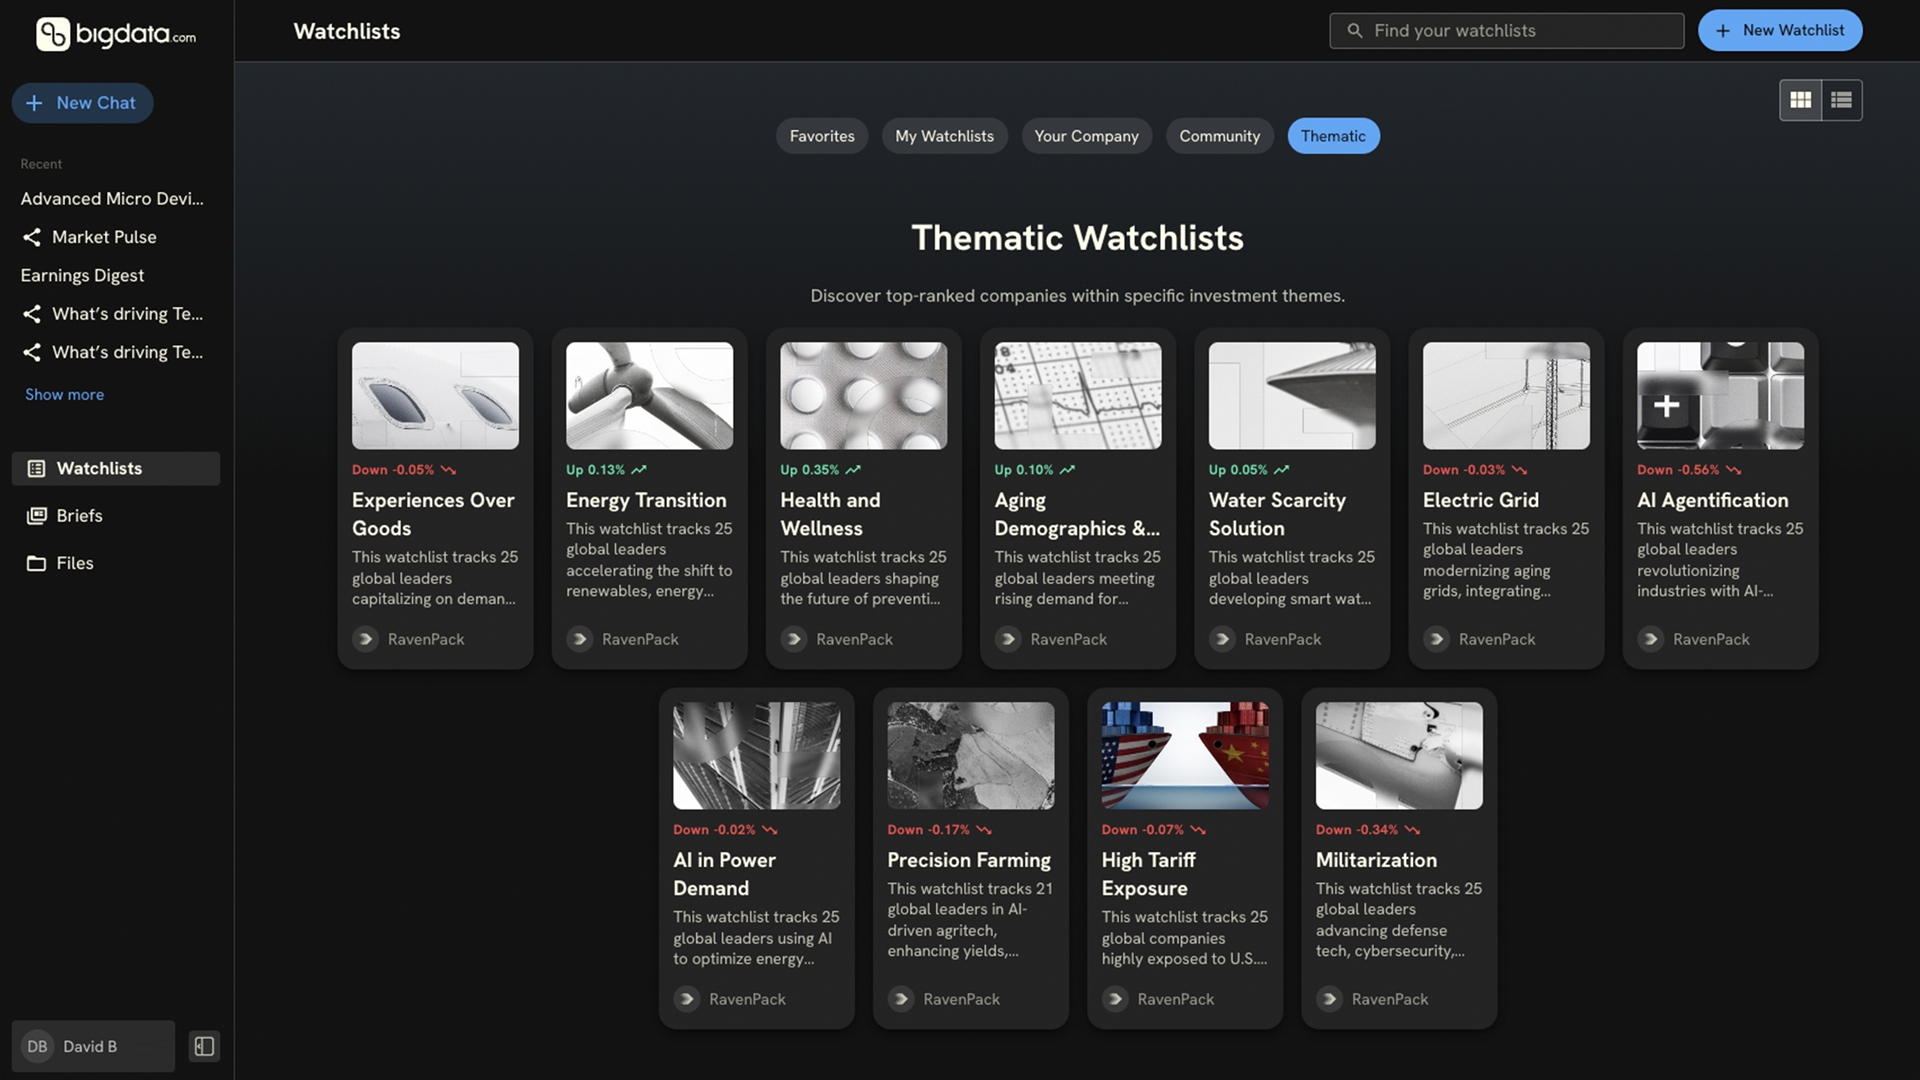Click share icon beside Market Pulse
The width and height of the screenshot is (1920, 1080).
click(x=32, y=237)
